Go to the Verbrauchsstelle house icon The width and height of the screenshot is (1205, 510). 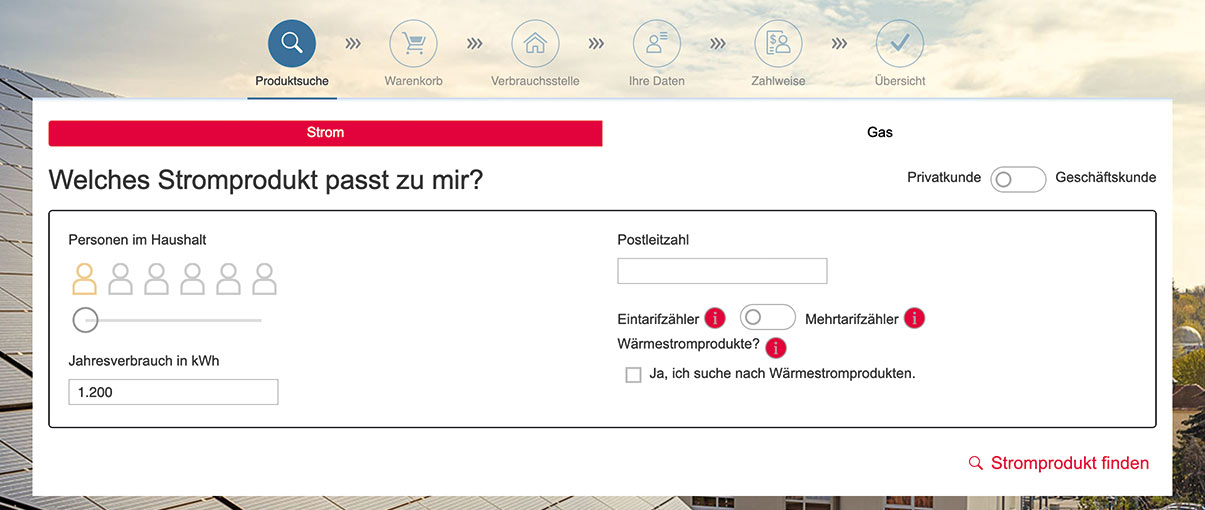tap(535, 44)
